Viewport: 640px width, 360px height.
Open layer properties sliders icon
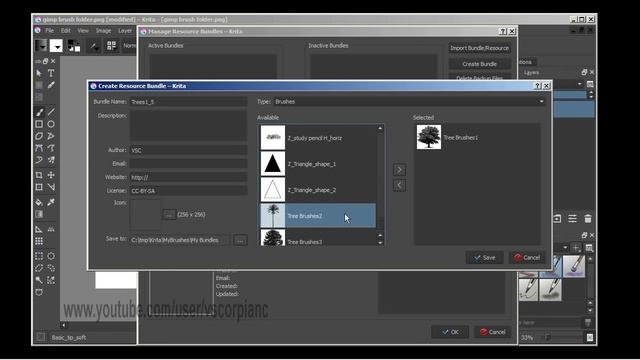click(x=572, y=219)
